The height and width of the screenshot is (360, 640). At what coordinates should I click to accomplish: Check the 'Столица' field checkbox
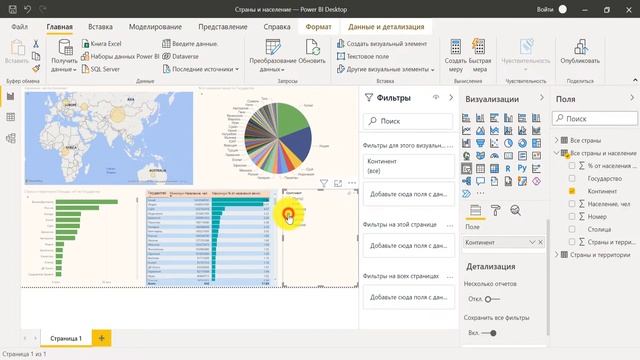[572, 229]
